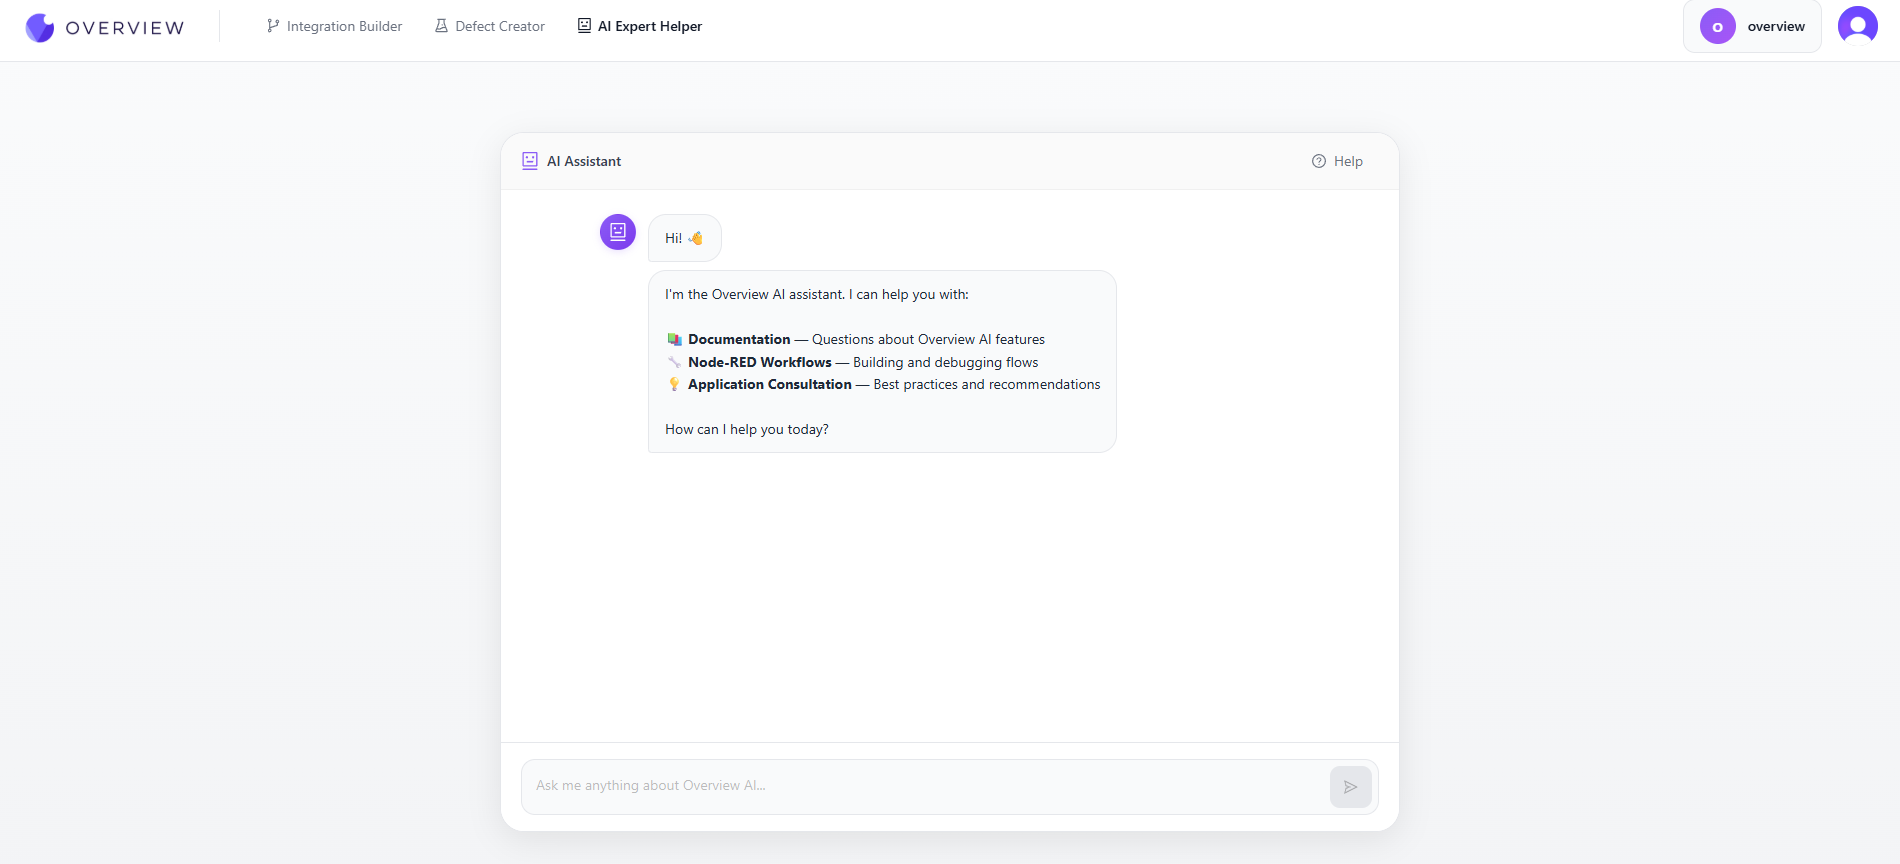Click the AI Expert Helper robot icon
Viewport: 1900px width, 864px height.
click(x=584, y=26)
